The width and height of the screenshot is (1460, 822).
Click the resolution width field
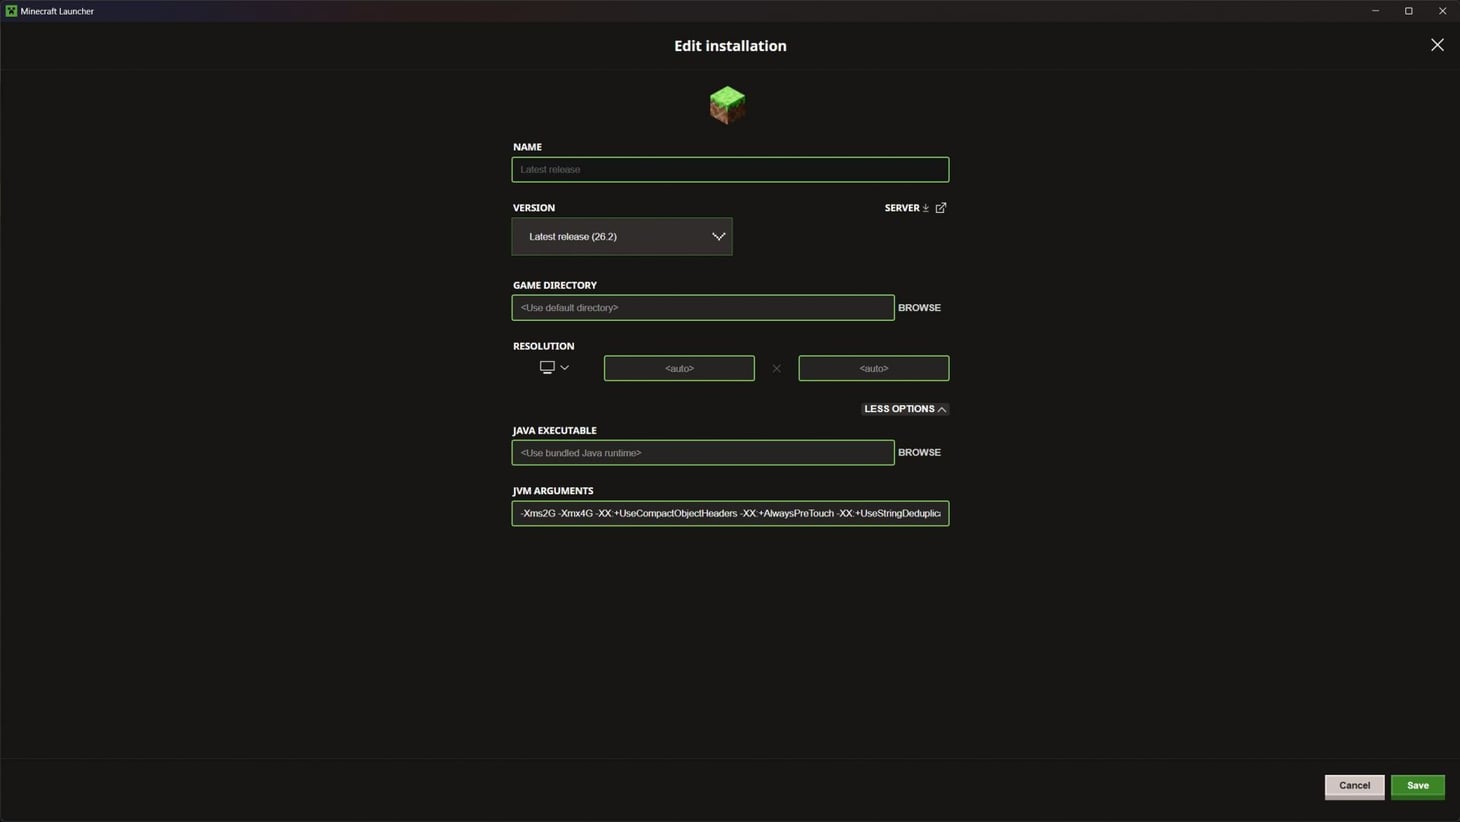pyautogui.click(x=679, y=368)
